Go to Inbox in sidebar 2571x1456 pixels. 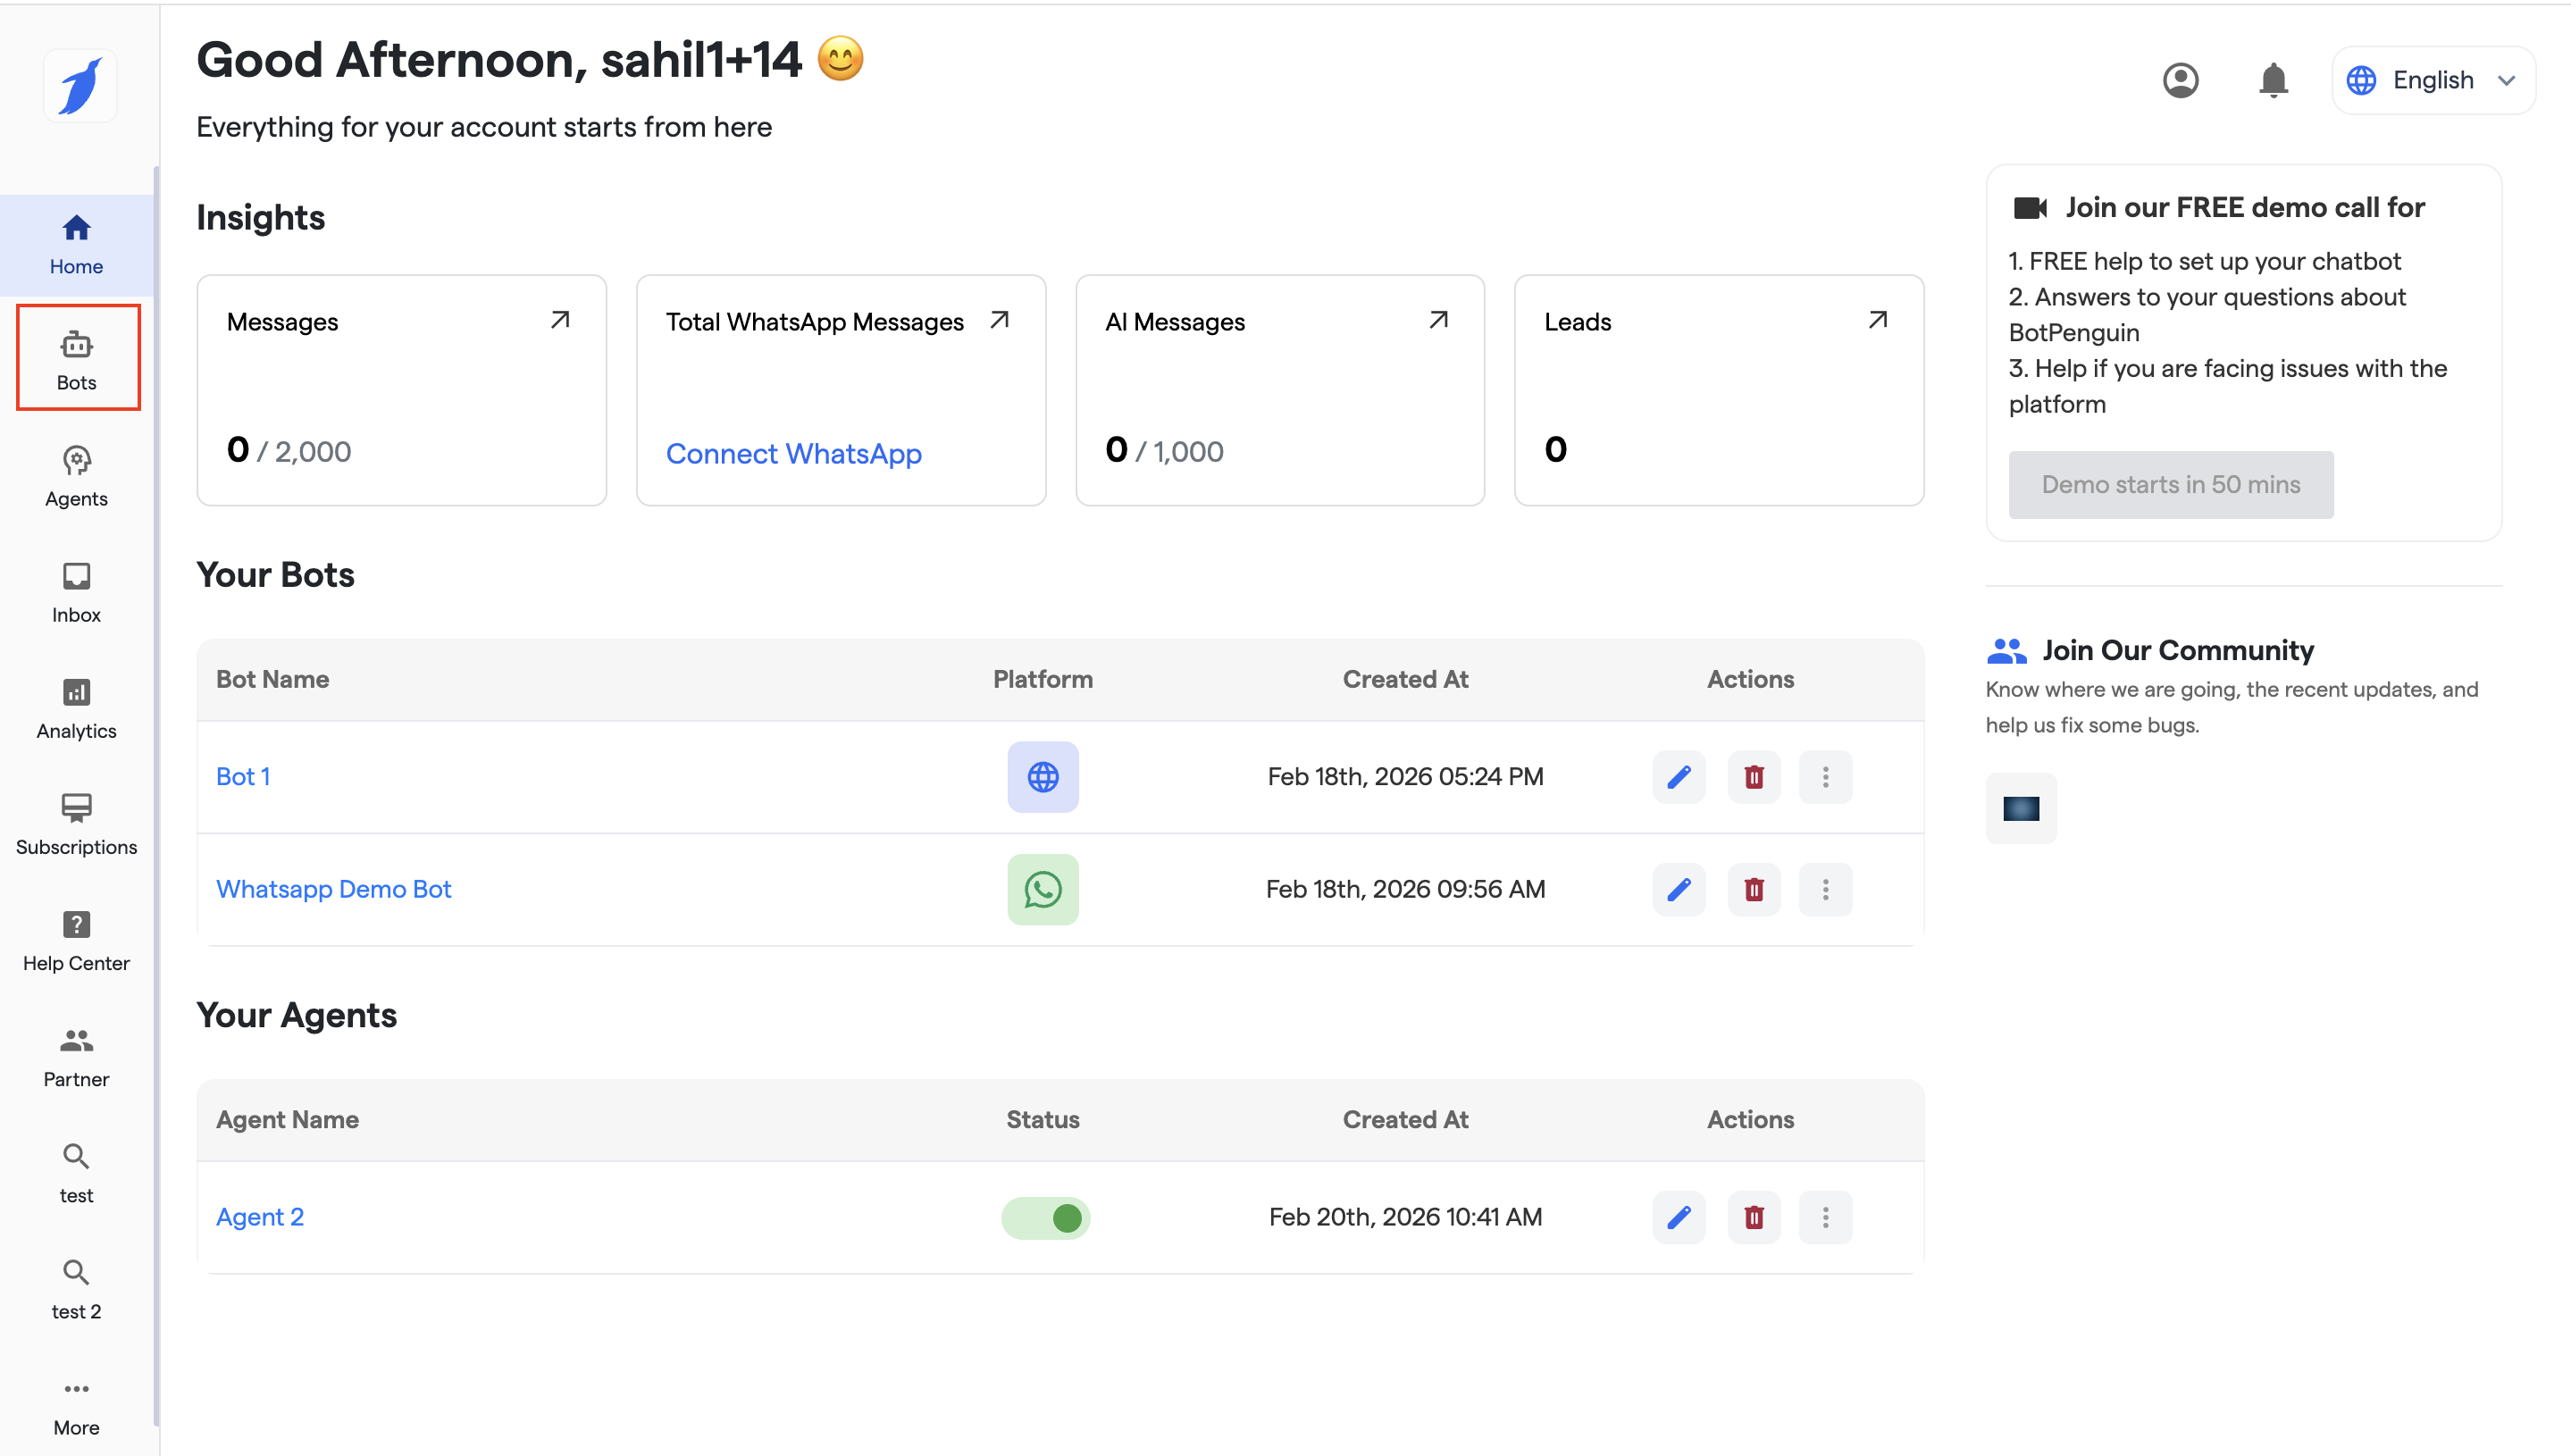[x=77, y=592]
